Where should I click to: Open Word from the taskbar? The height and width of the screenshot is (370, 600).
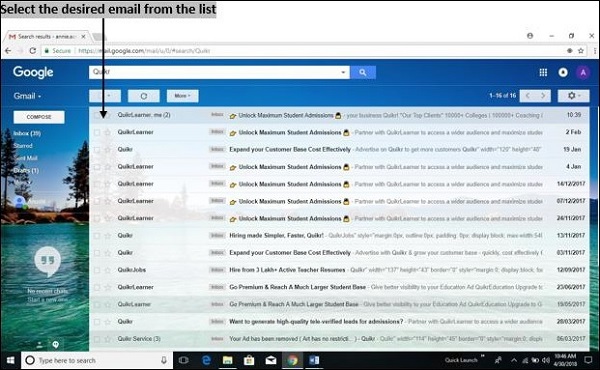coord(314,360)
